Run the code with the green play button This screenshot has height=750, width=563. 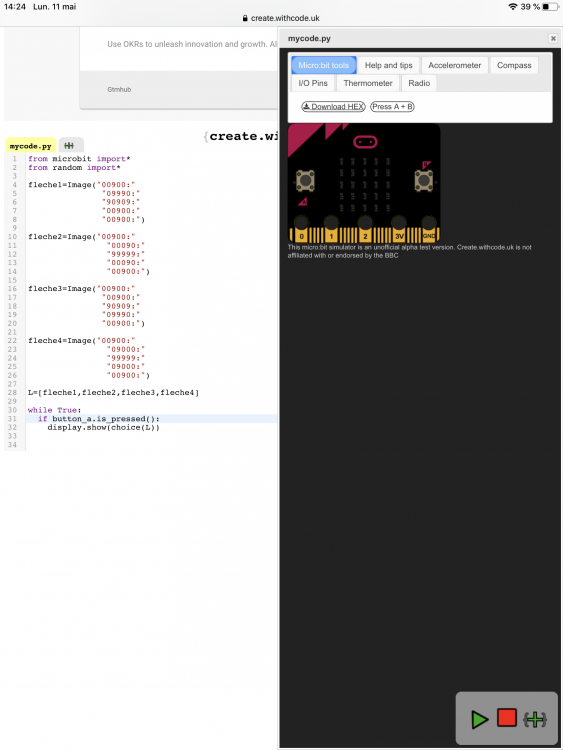479,719
